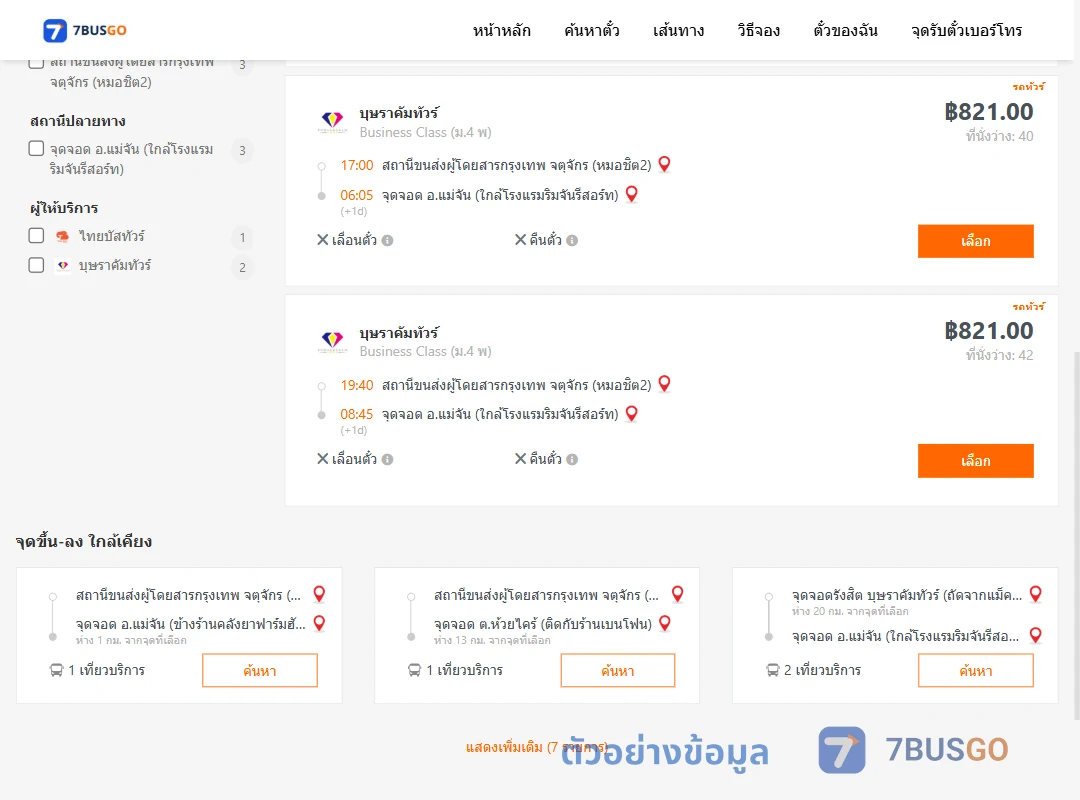Image resolution: width=1080 pixels, height=800 pixels.
Task: Click the ไทยบัสทัวร์ operator logo in filters
Action: click(x=63, y=236)
